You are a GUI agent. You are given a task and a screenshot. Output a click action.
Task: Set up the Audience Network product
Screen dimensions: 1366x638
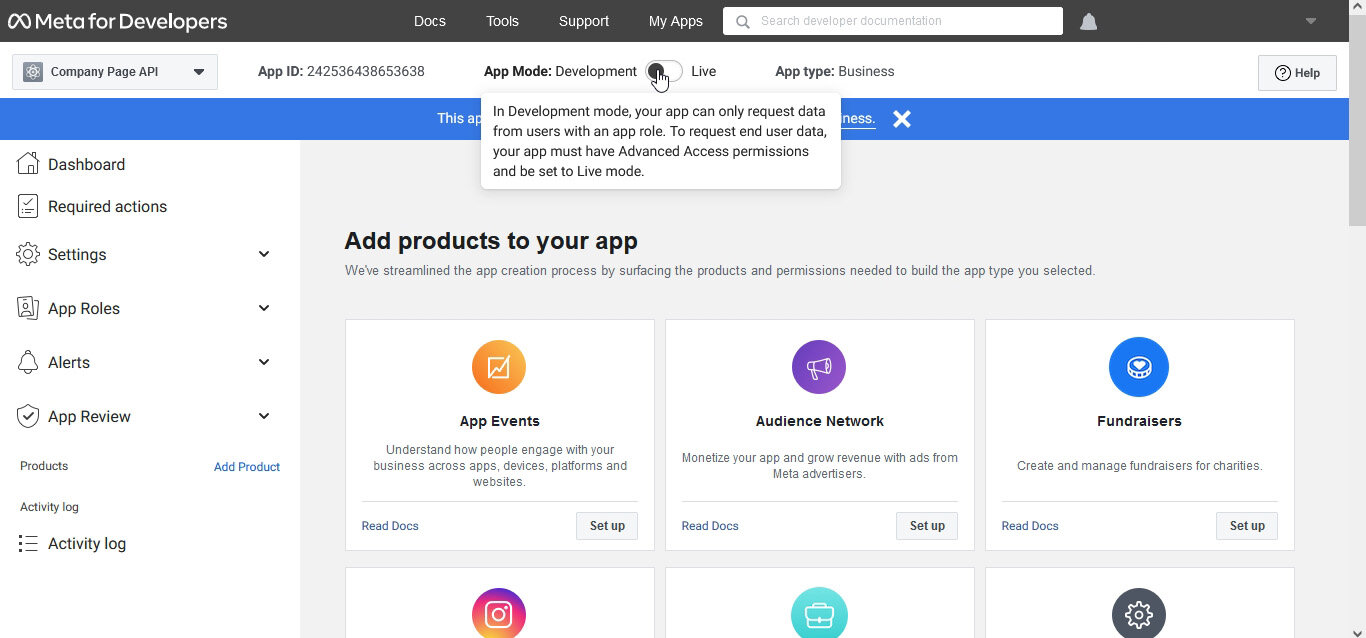click(927, 526)
